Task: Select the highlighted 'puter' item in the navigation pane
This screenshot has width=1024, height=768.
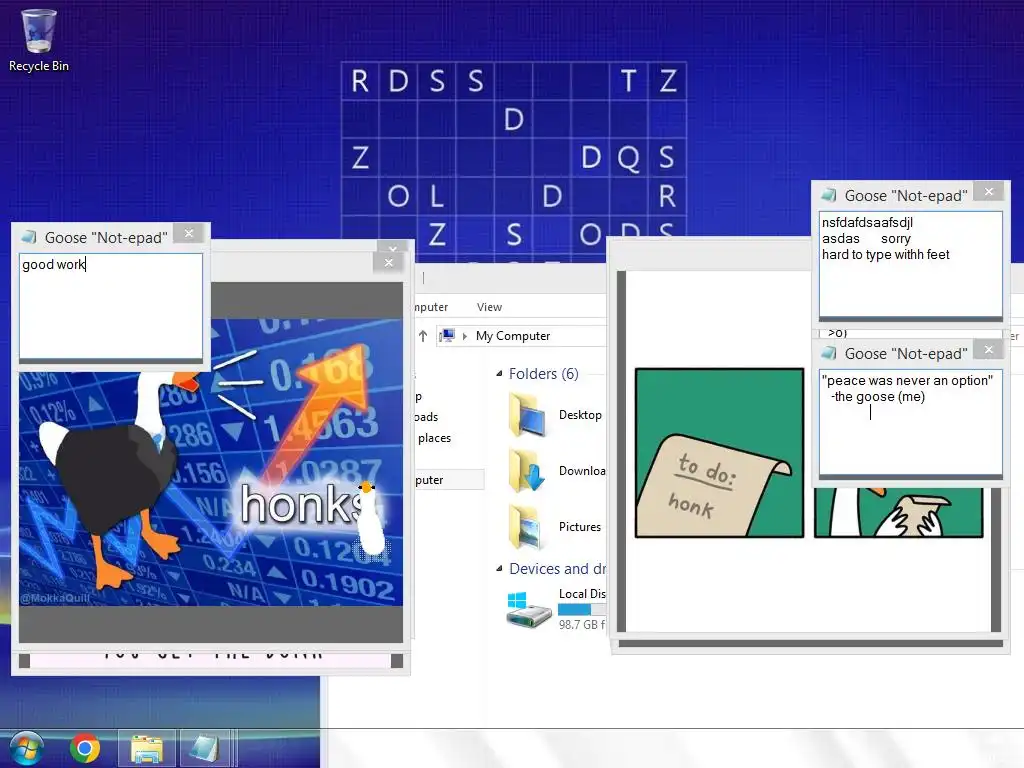Action: (x=449, y=480)
